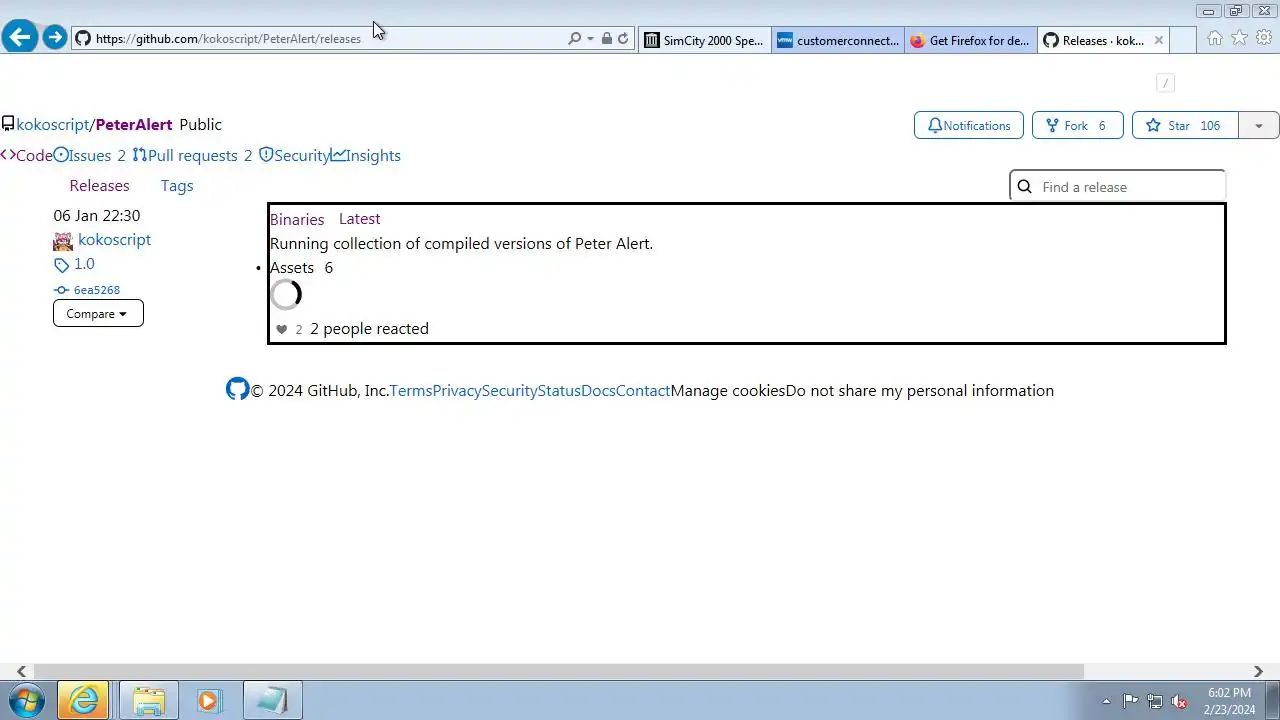Click the magnifier icon in release search
Viewport: 1280px width, 720px height.
pyautogui.click(x=1024, y=187)
